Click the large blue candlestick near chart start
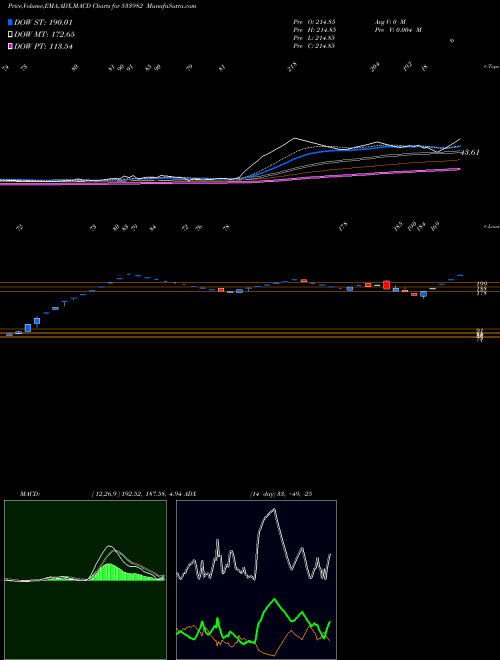The image size is (500, 660). point(28,328)
